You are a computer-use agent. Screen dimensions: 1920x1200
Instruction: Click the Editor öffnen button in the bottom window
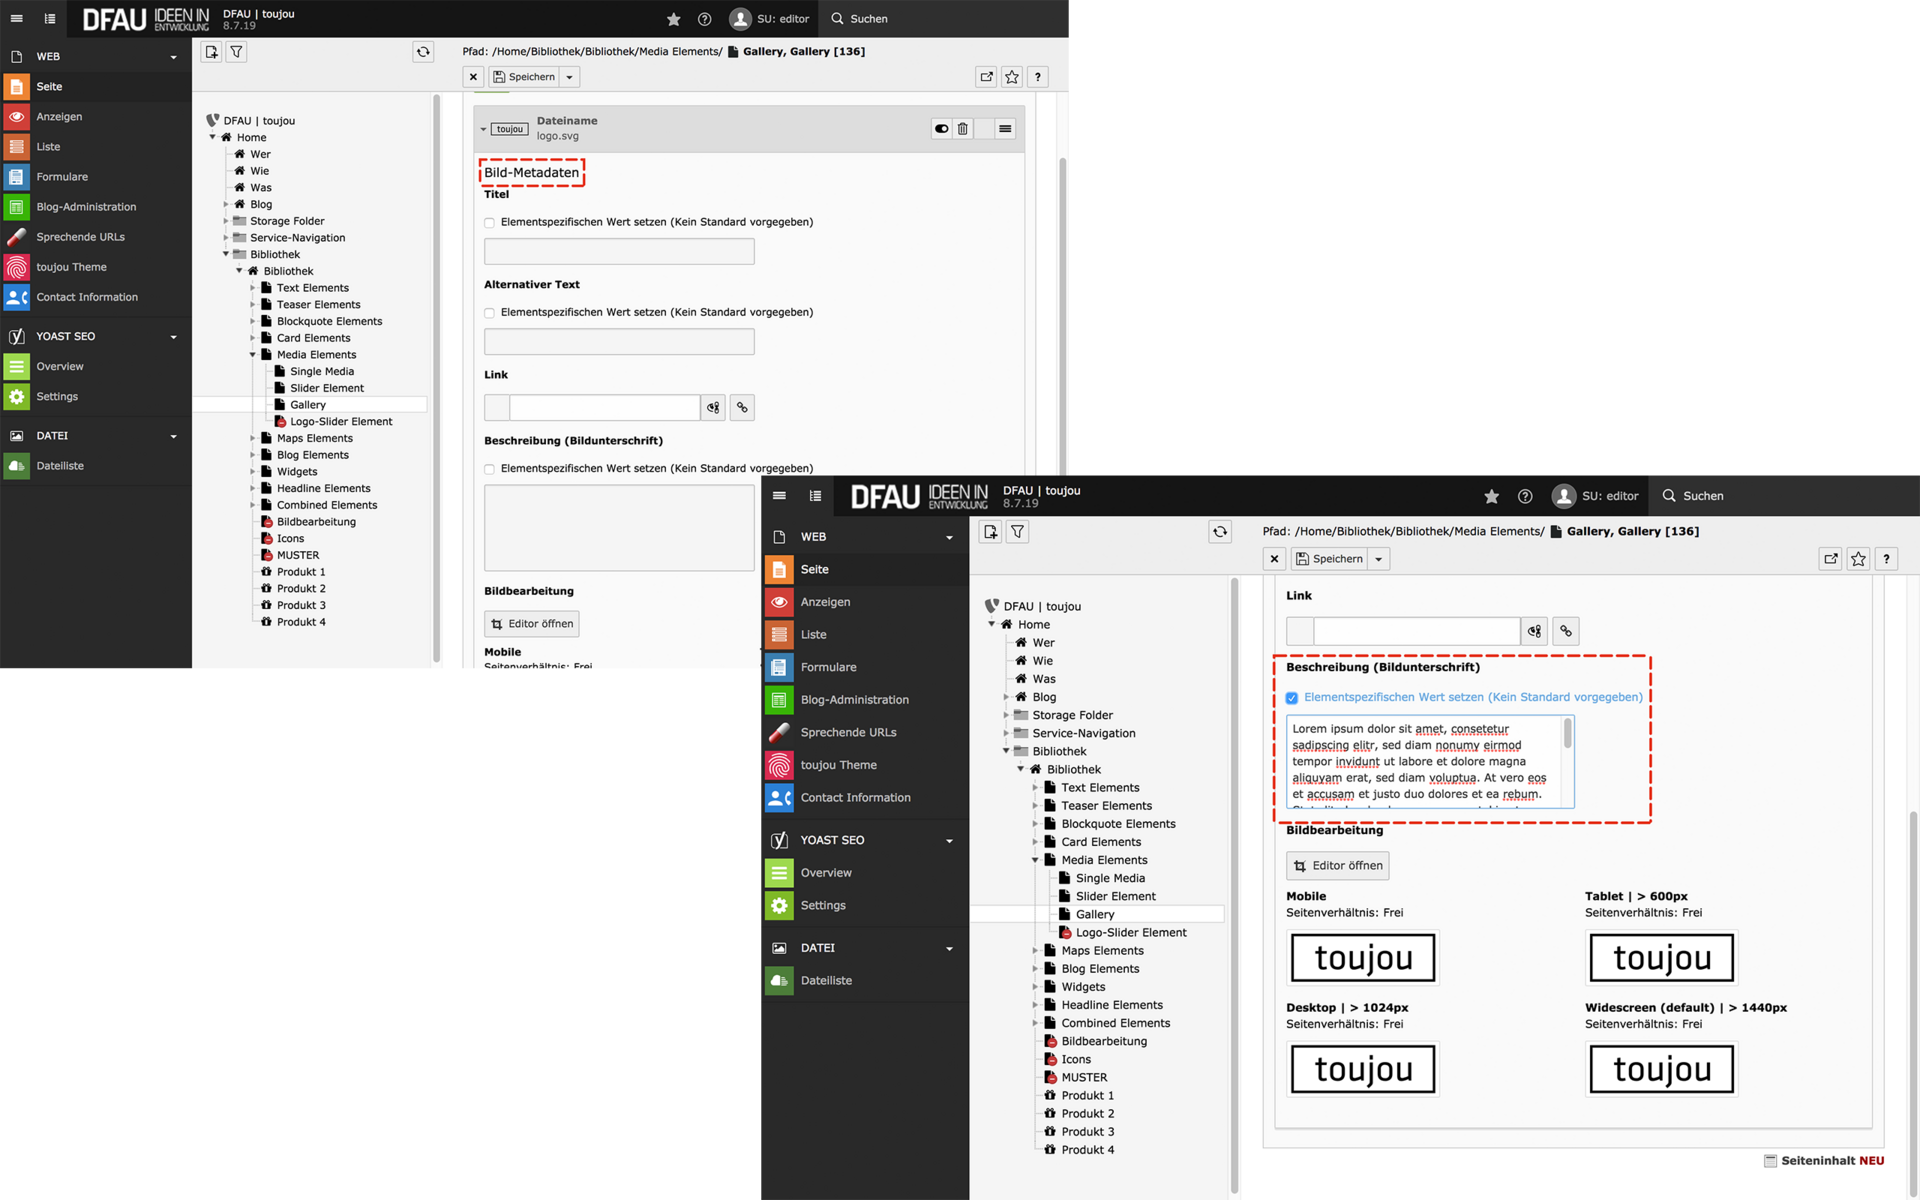tap(1337, 866)
